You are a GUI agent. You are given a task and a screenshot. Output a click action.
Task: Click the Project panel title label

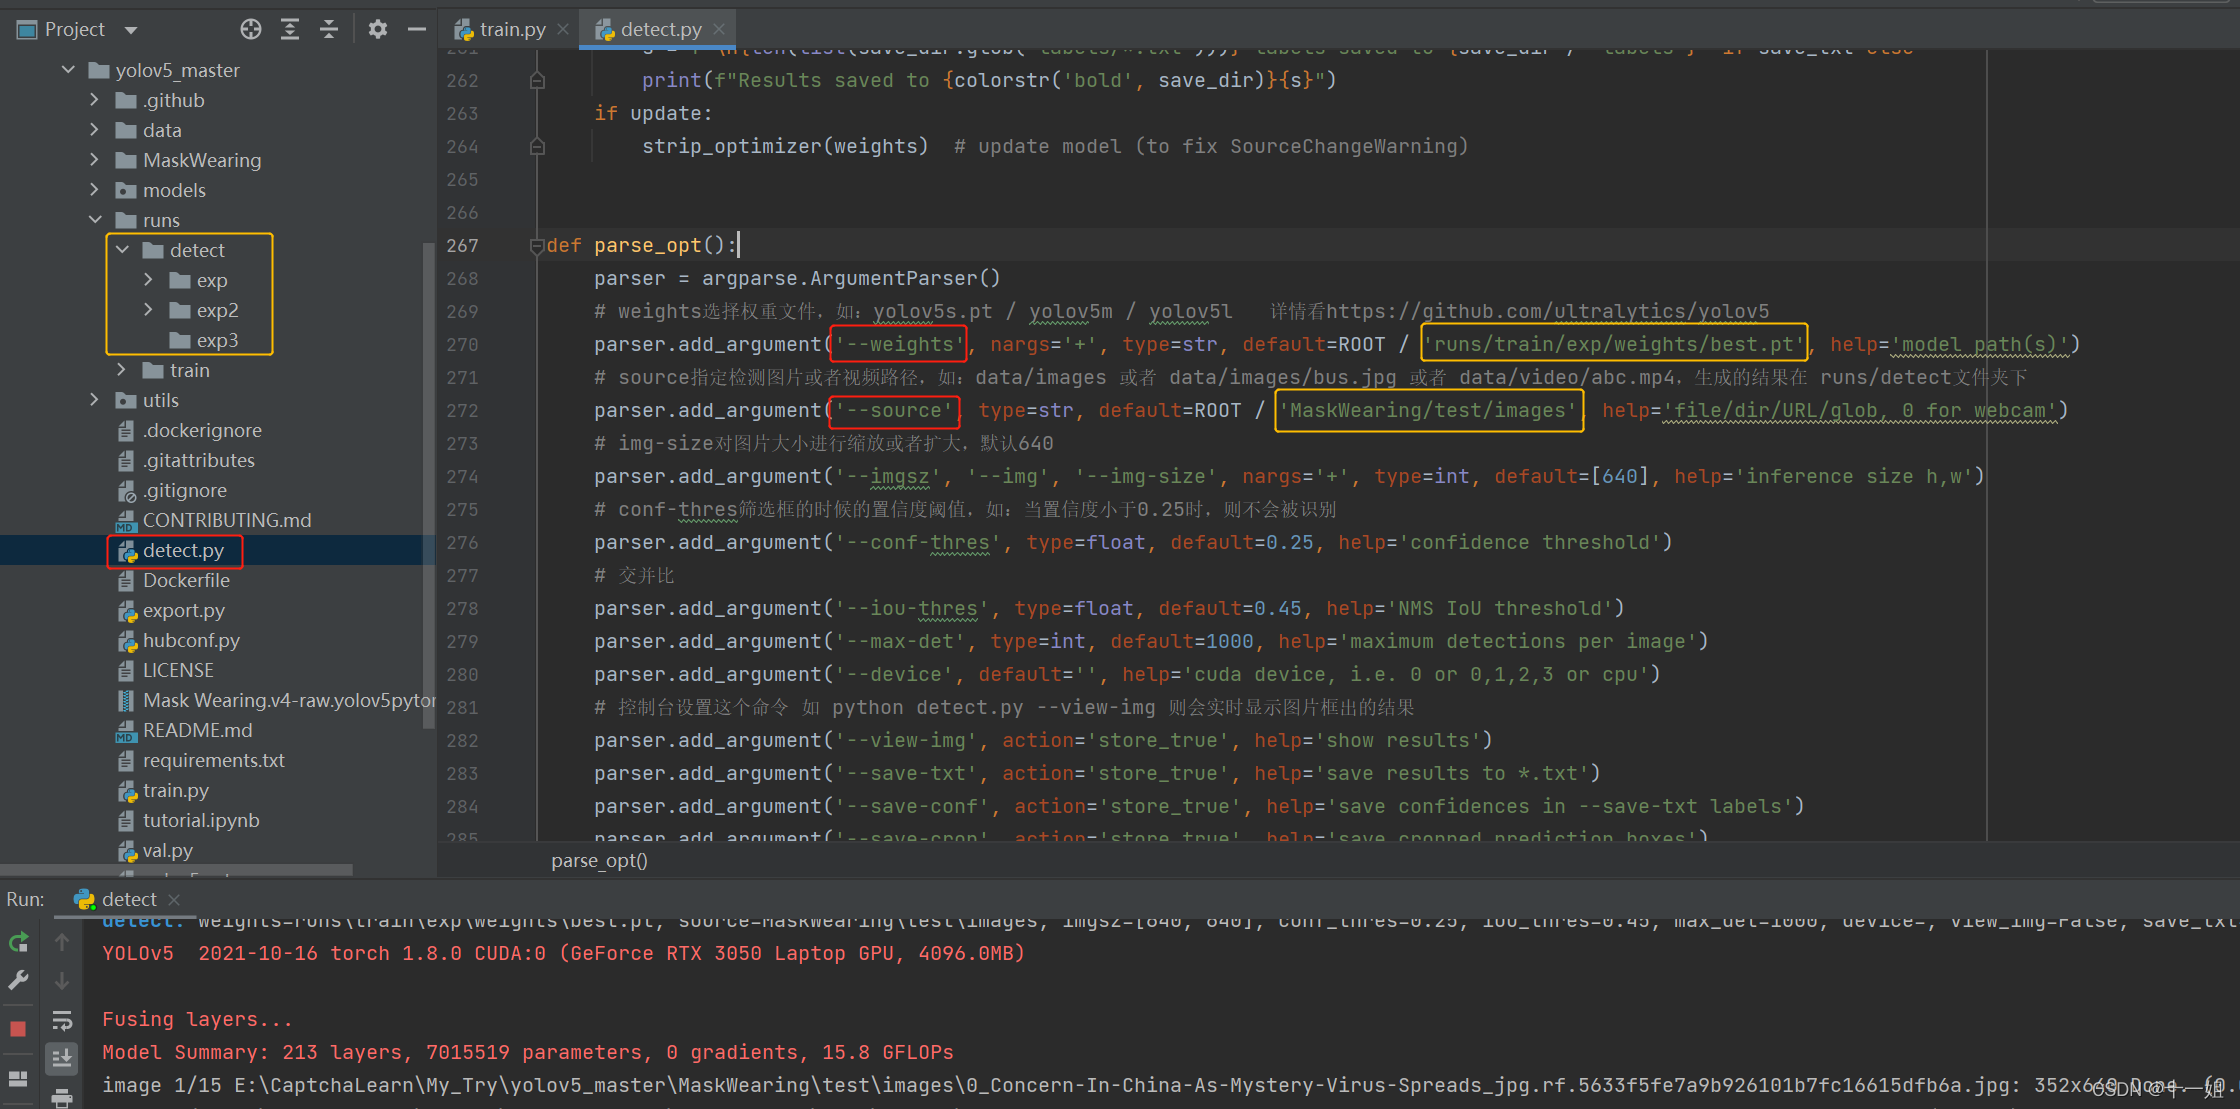tap(74, 30)
